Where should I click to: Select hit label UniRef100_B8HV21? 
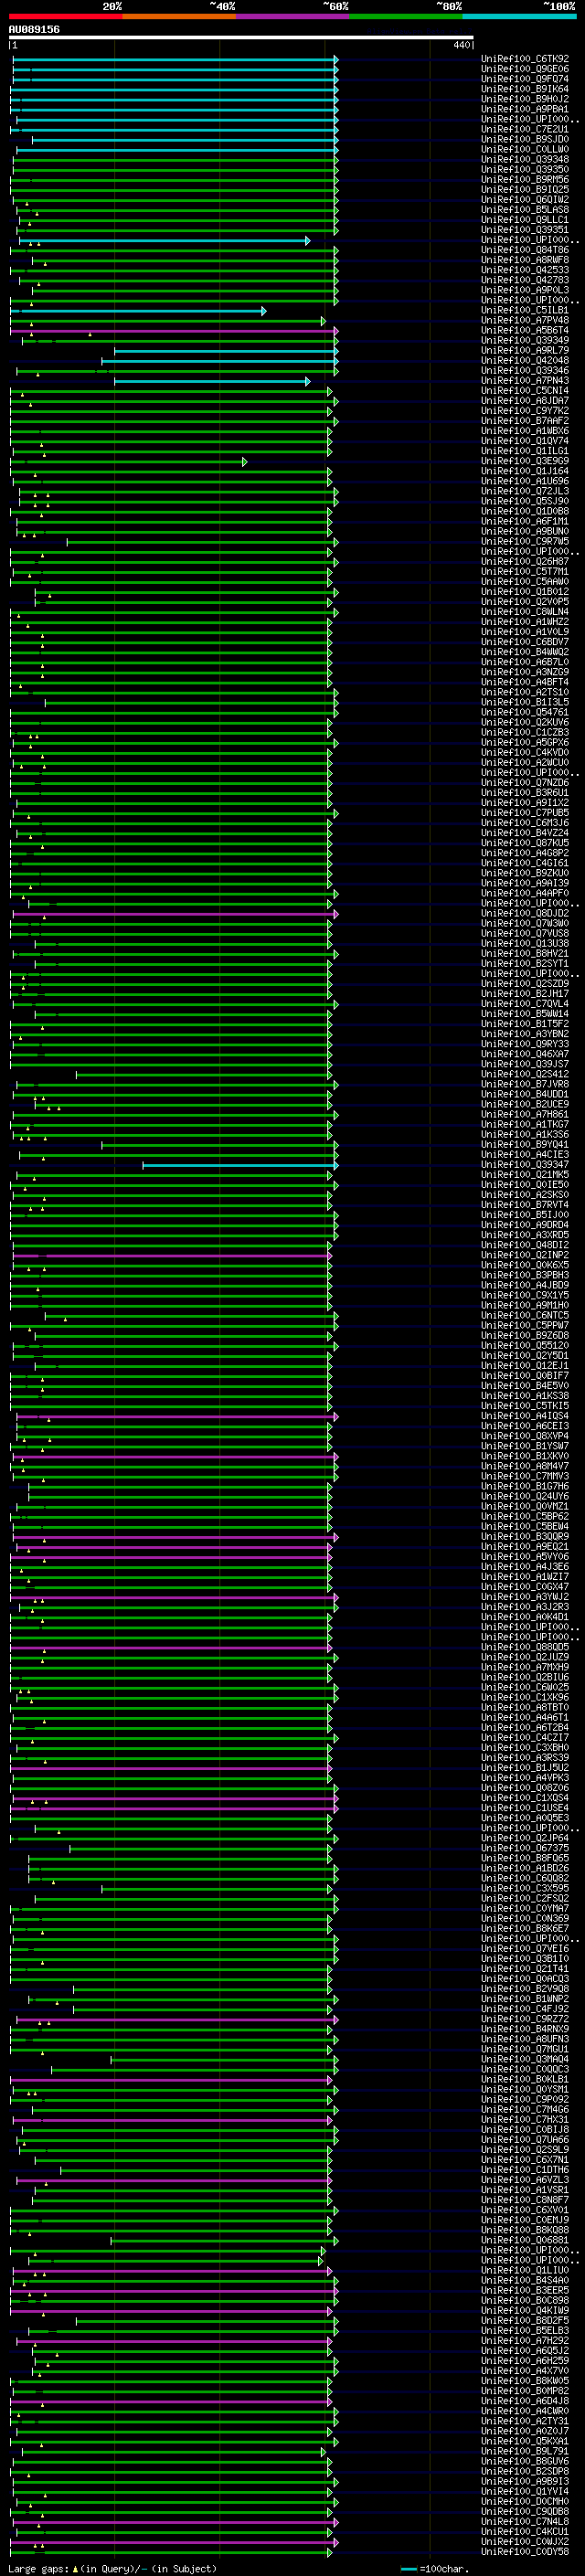point(525,954)
